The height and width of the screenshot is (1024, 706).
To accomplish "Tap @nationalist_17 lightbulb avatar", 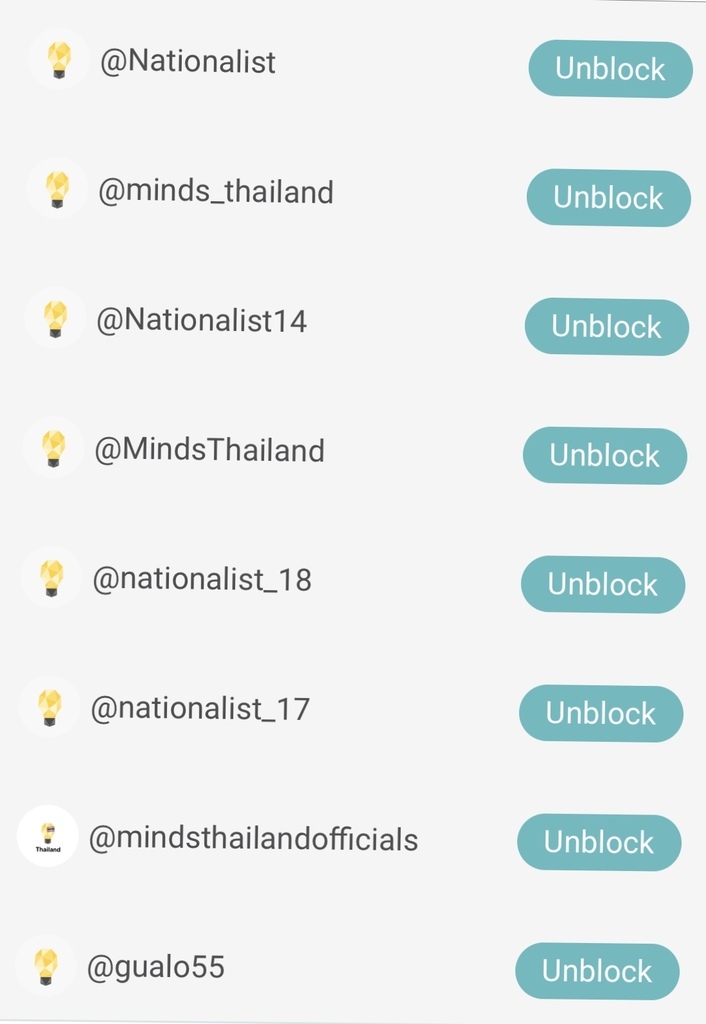I will click(49, 707).
